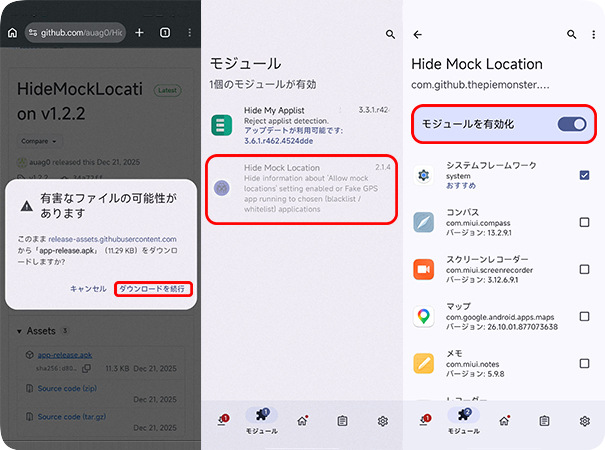
Task: Go back with arrow on Hide Mock Location screen
Action: tap(417, 35)
